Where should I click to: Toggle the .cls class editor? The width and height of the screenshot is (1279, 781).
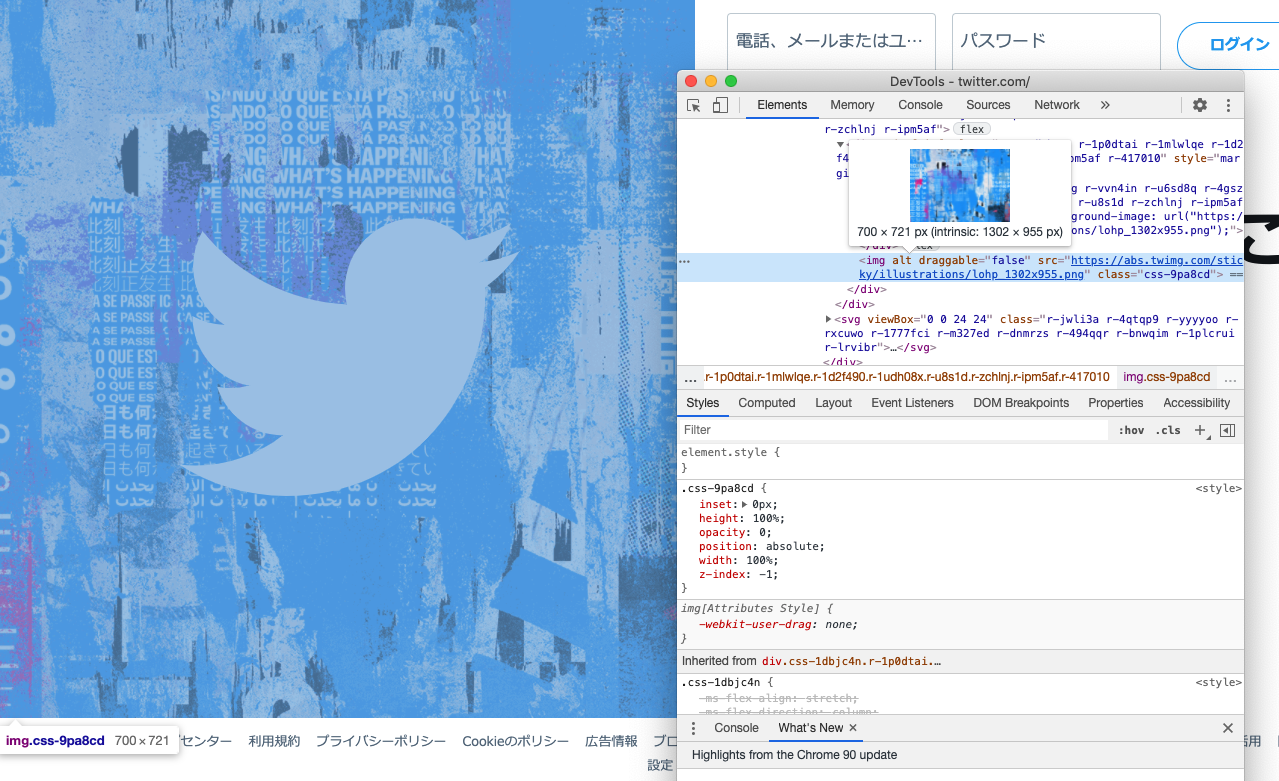(1168, 430)
